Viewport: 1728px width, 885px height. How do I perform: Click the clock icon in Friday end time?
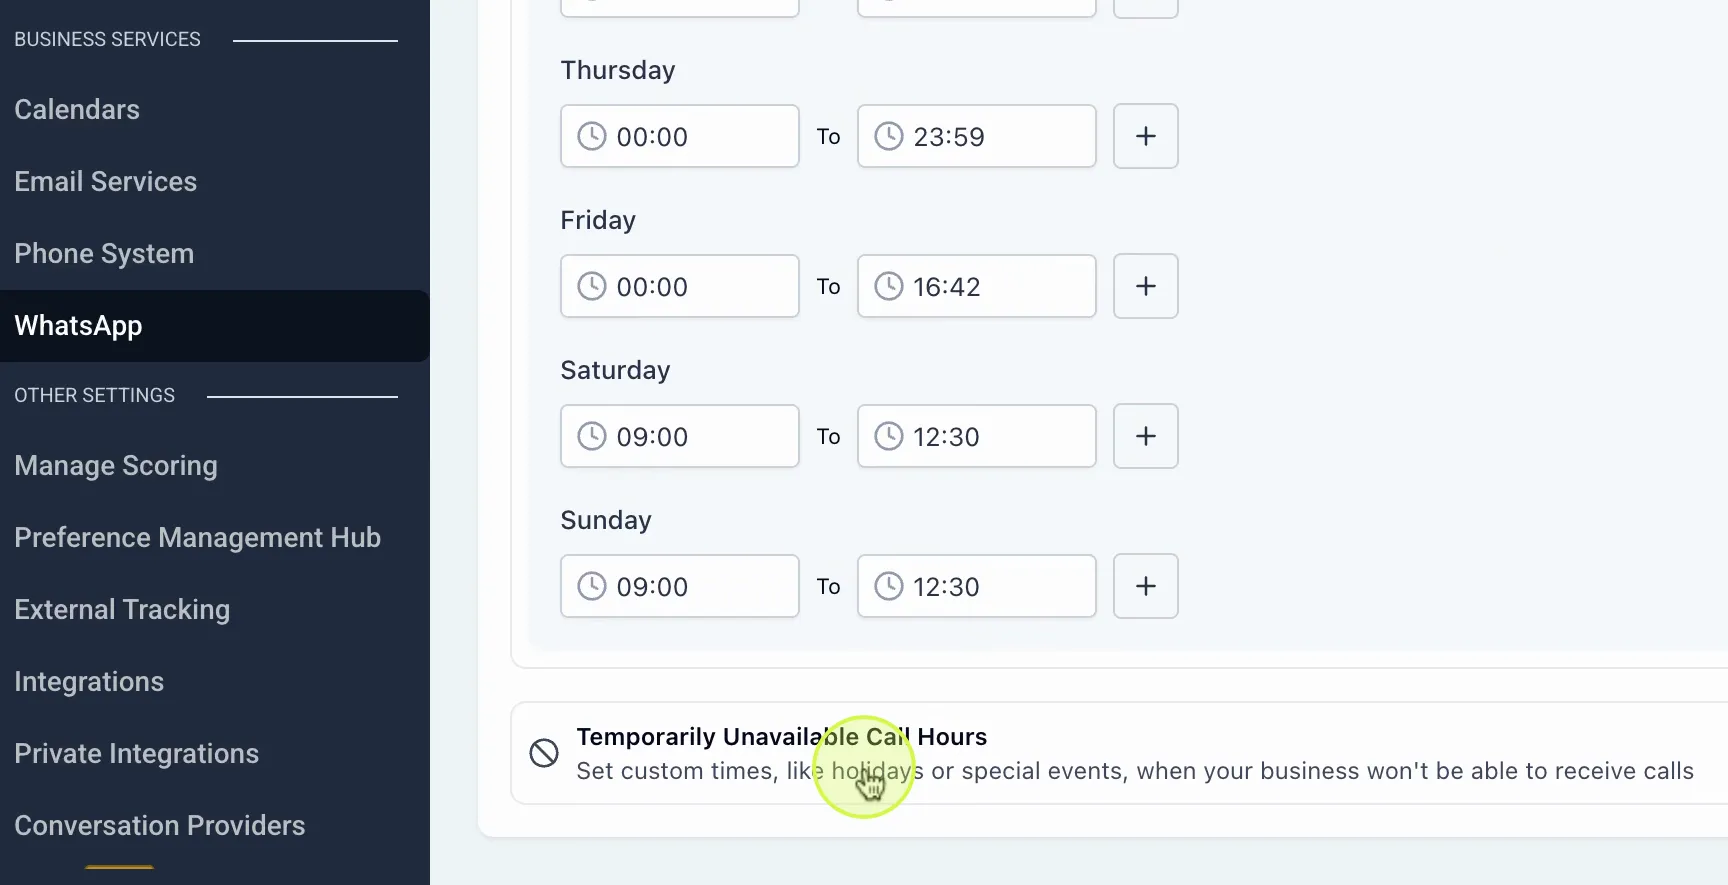coord(889,286)
